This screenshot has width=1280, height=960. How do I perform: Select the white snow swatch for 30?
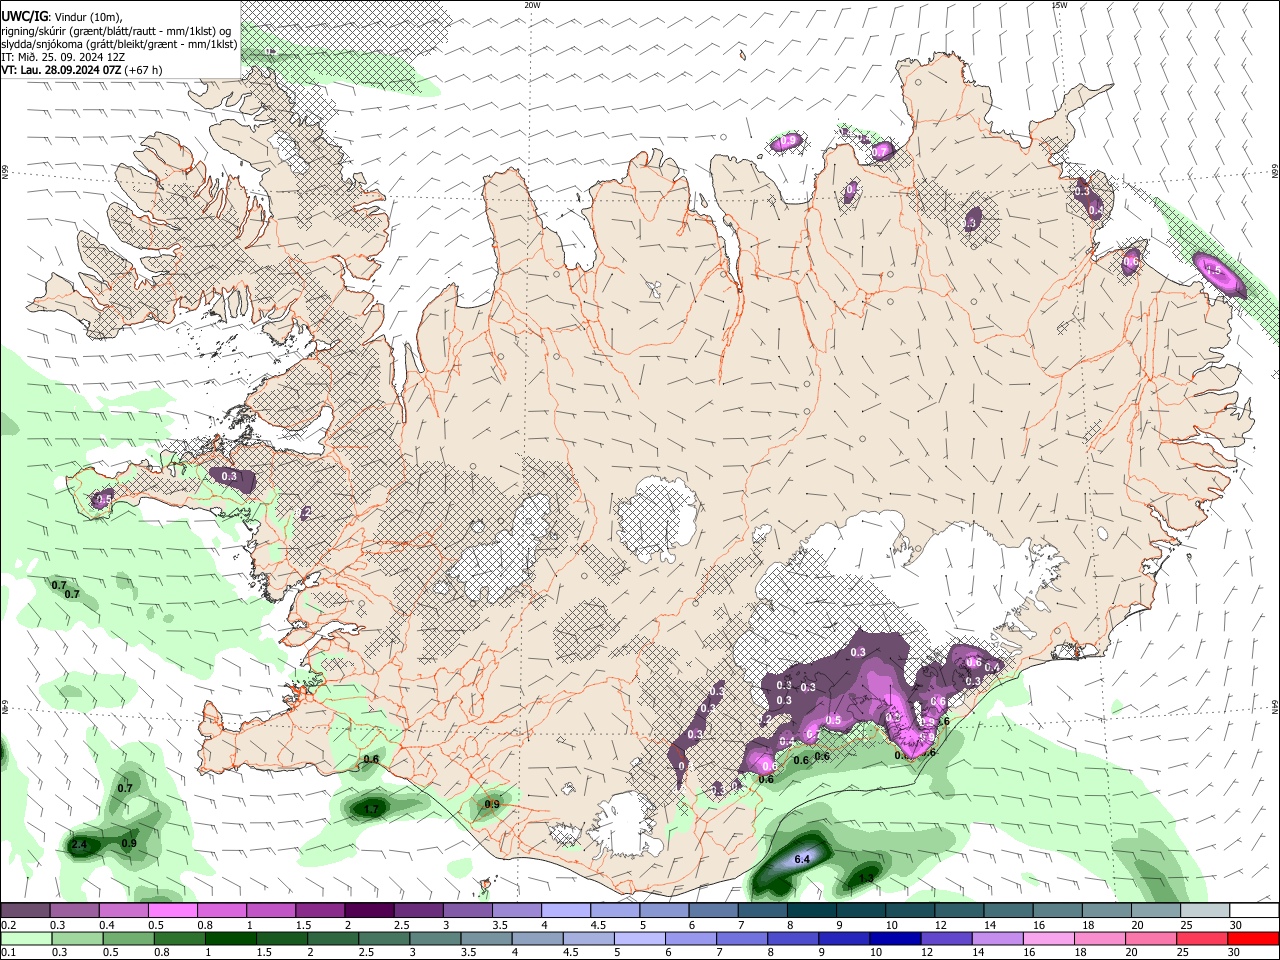(x=1255, y=911)
